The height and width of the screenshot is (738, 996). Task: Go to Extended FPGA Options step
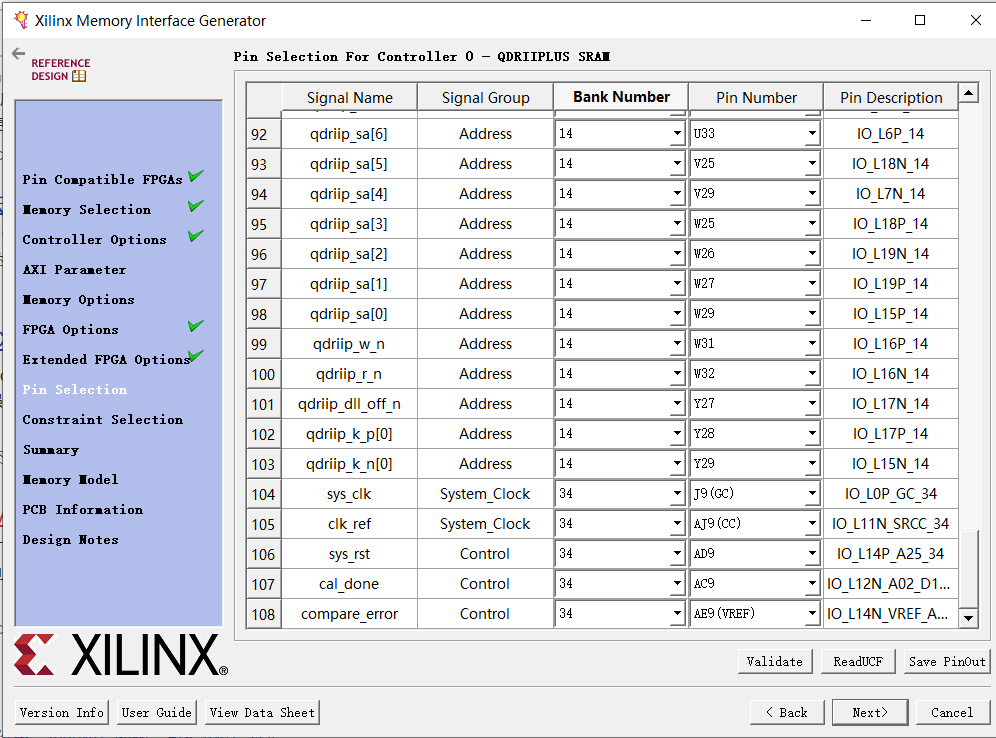click(107, 359)
